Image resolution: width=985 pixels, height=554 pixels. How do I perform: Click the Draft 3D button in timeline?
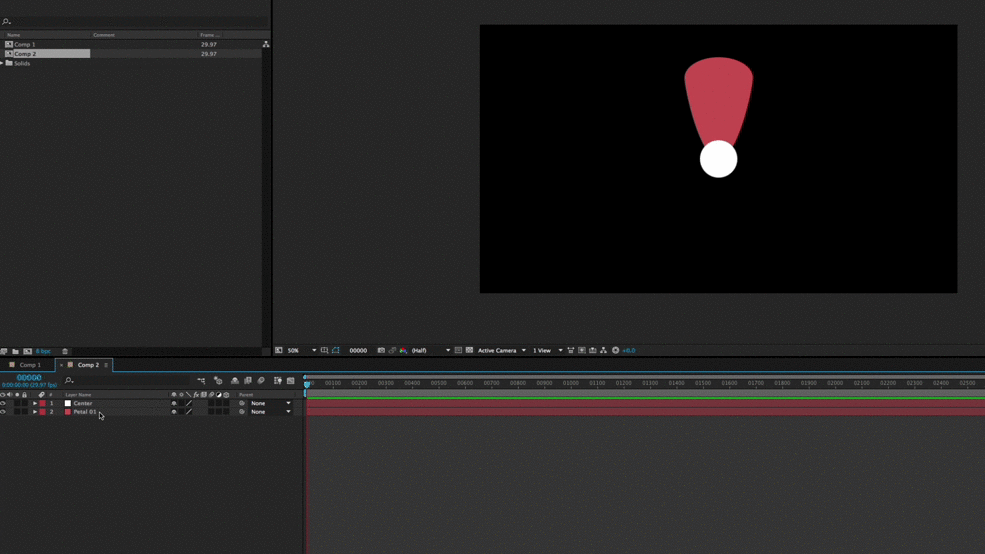point(218,381)
